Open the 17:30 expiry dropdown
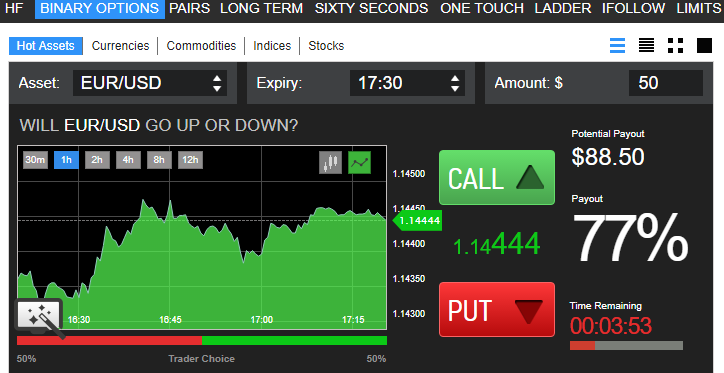Image resolution: width=724 pixels, height=373 pixels. 407,83
